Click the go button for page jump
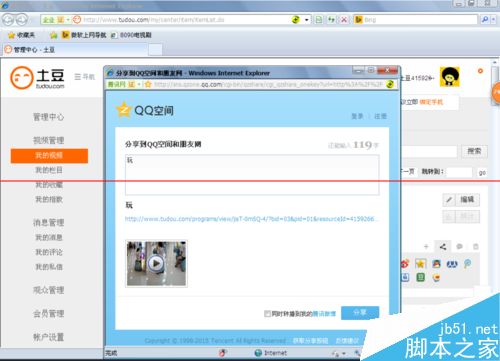This screenshot has width=500, height=361. coord(482,173)
